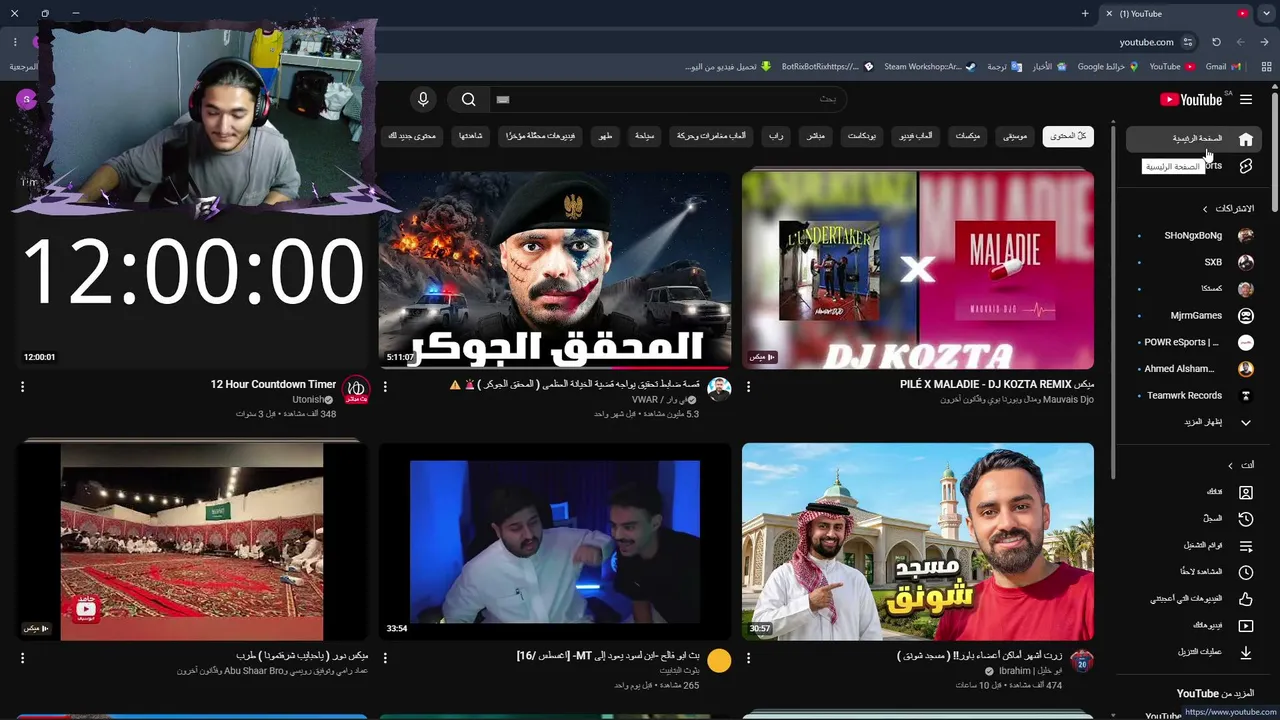Image resolution: width=1280 pixels, height=720 pixels.
Task: Open the Gmail bookmark
Action: [x=1223, y=67]
